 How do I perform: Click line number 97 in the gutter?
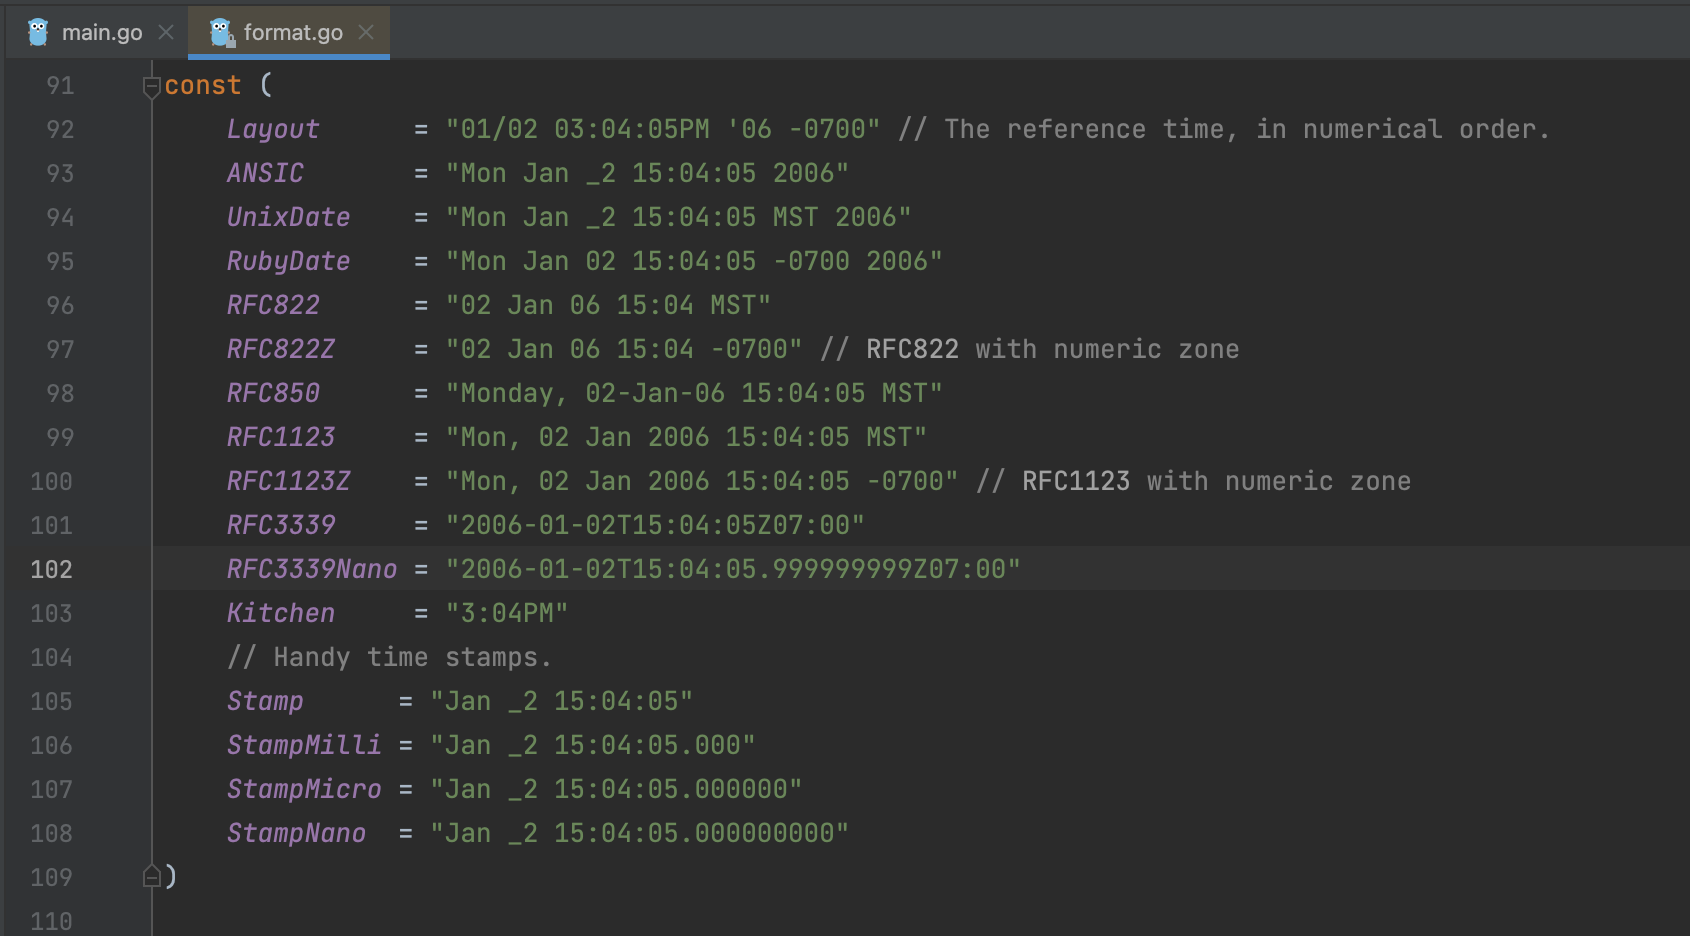tap(60, 349)
